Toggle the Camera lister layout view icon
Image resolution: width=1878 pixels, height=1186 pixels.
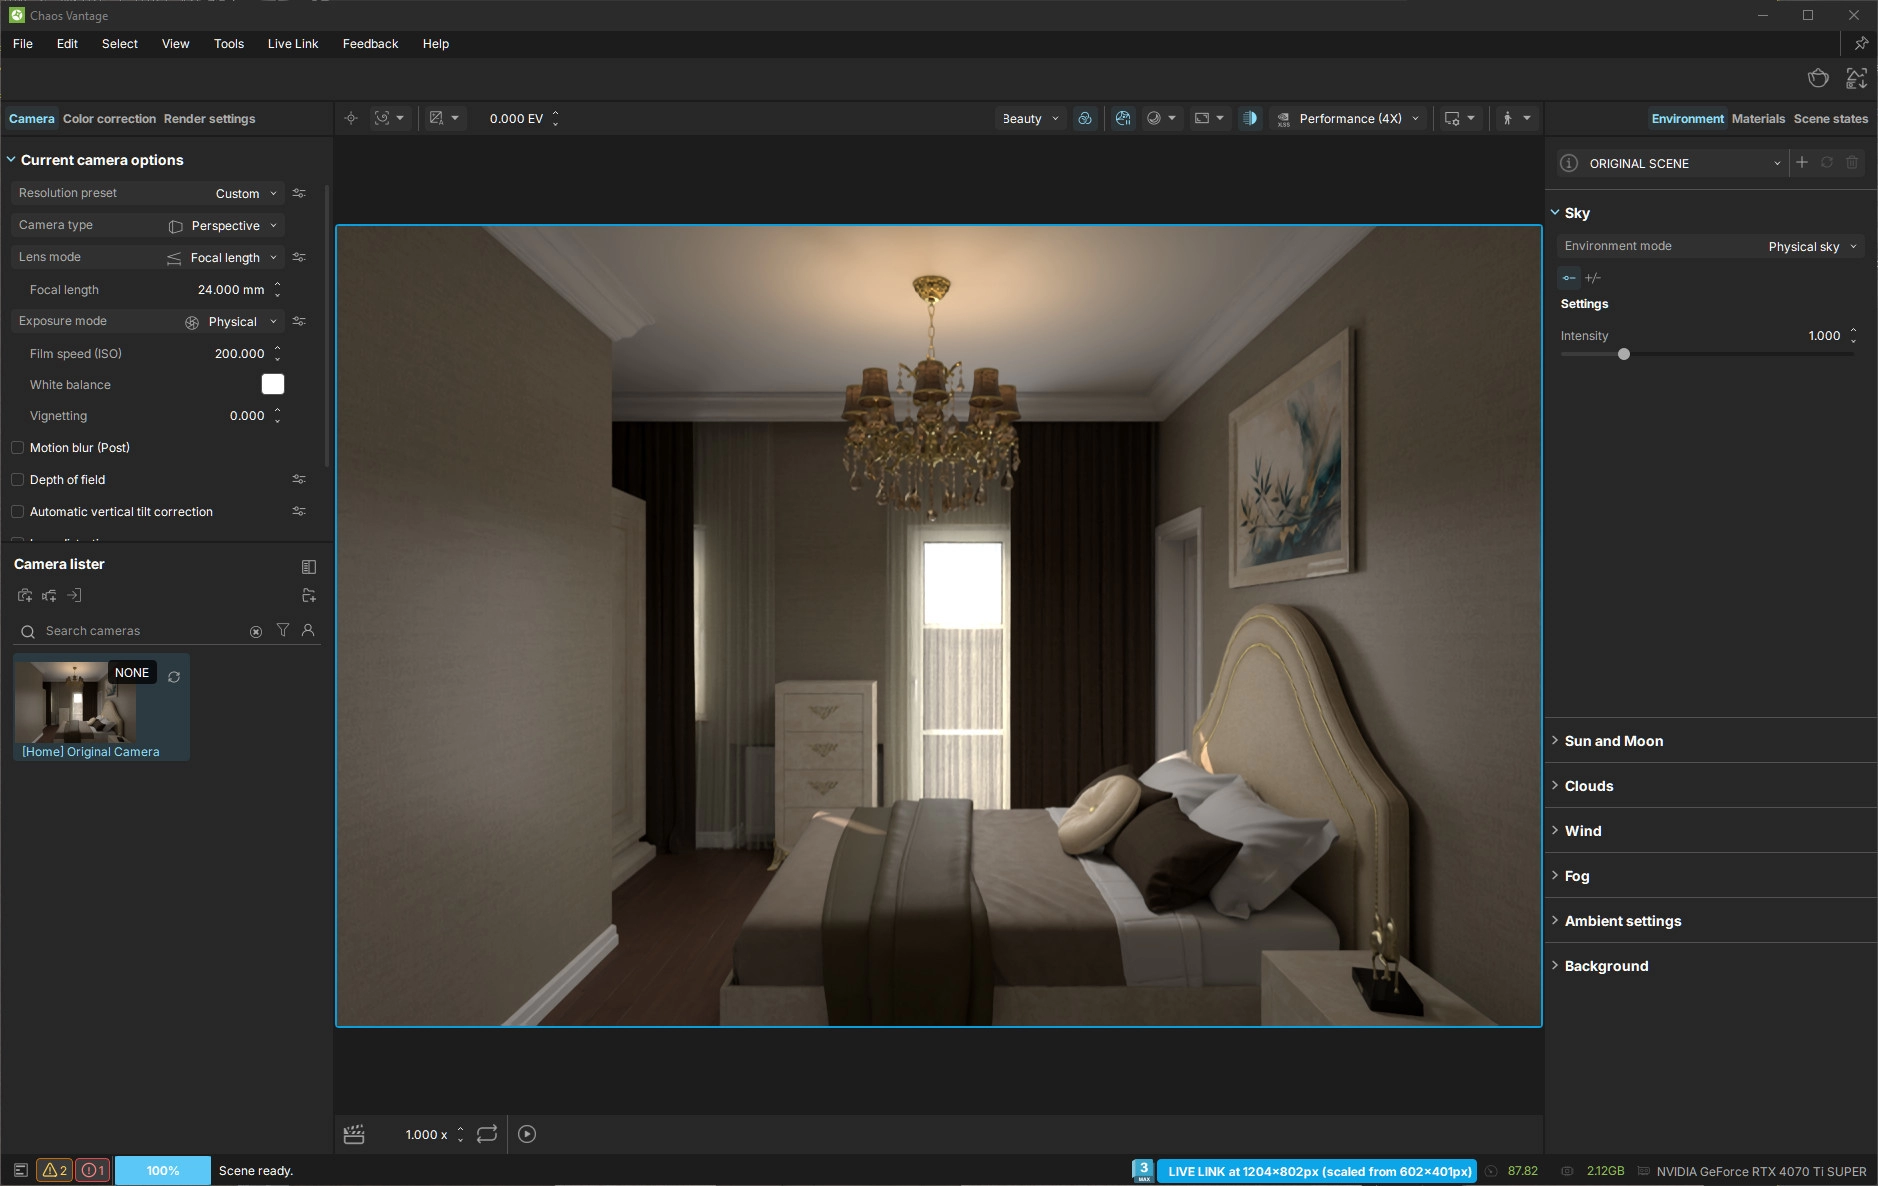(309, 567)
